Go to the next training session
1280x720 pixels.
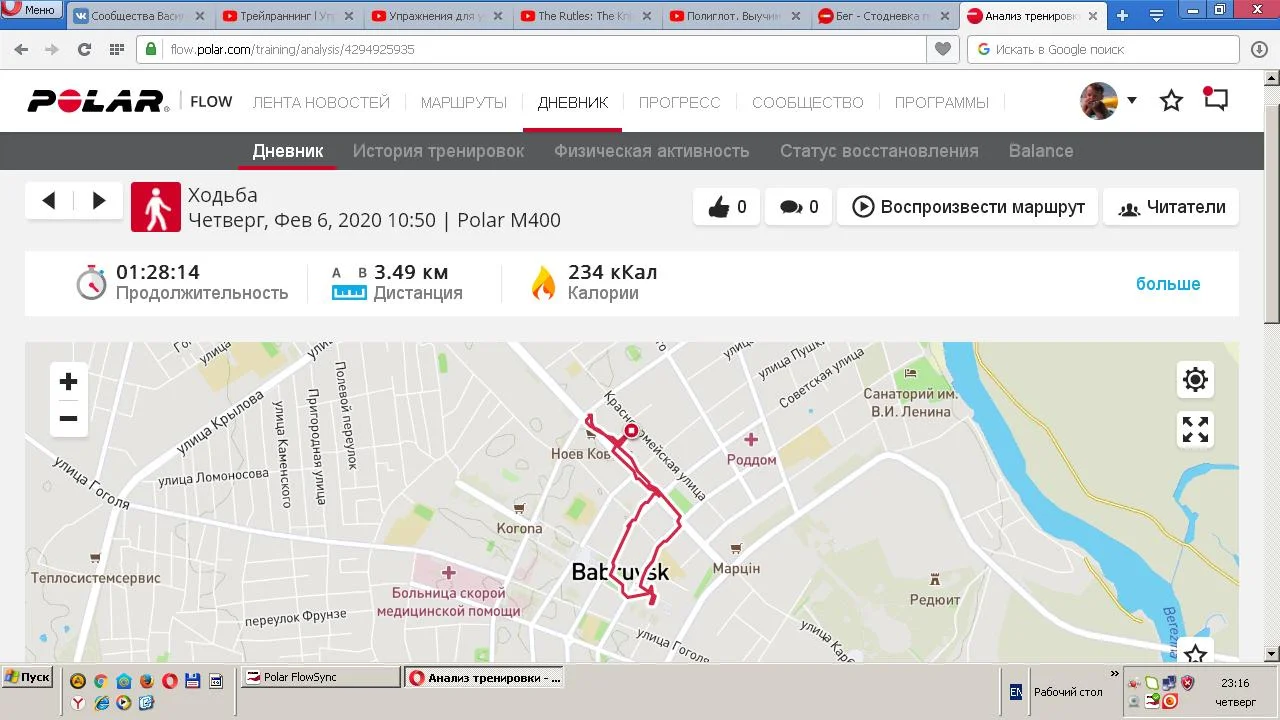pos(99,201)
